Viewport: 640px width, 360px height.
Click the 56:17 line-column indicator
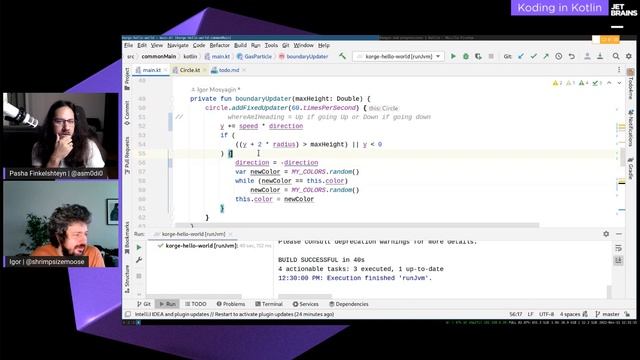pos(516,314)
